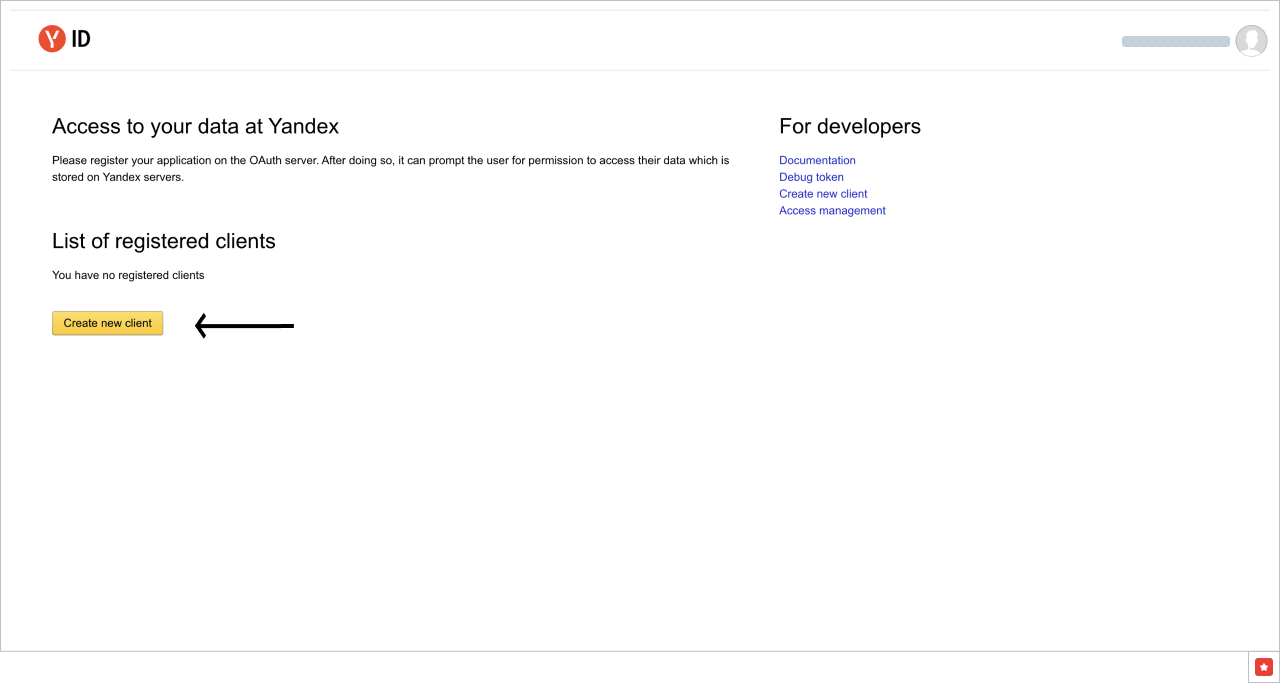Click the loading username placeholder in the header

(1175, 41)
